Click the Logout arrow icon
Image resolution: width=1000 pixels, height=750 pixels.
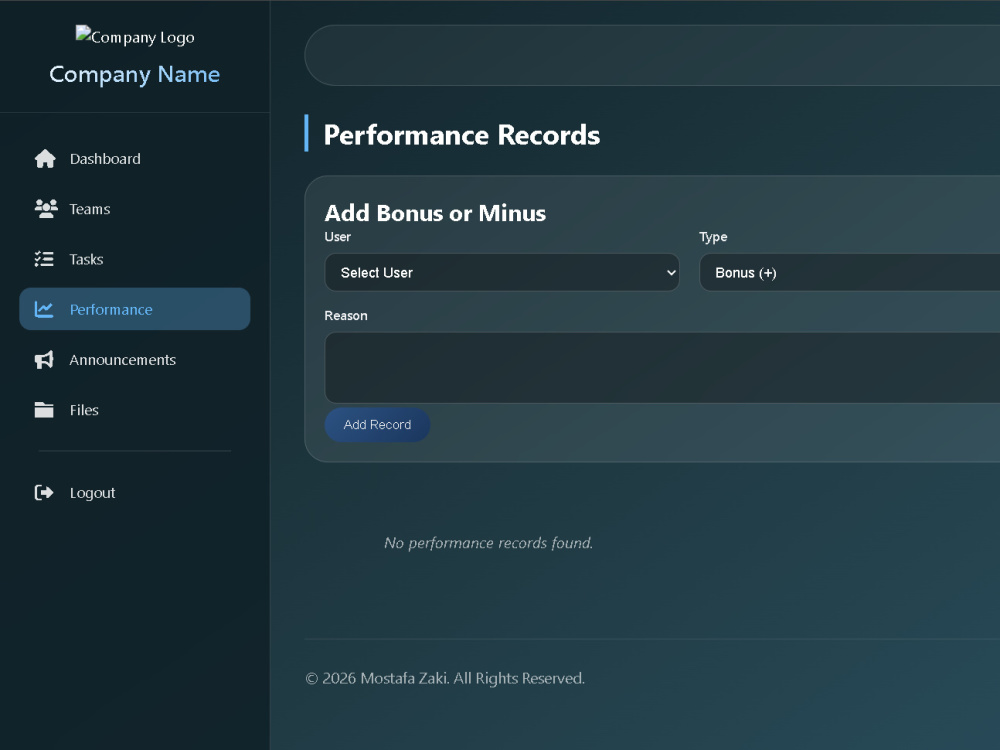[x=44, y=492]
